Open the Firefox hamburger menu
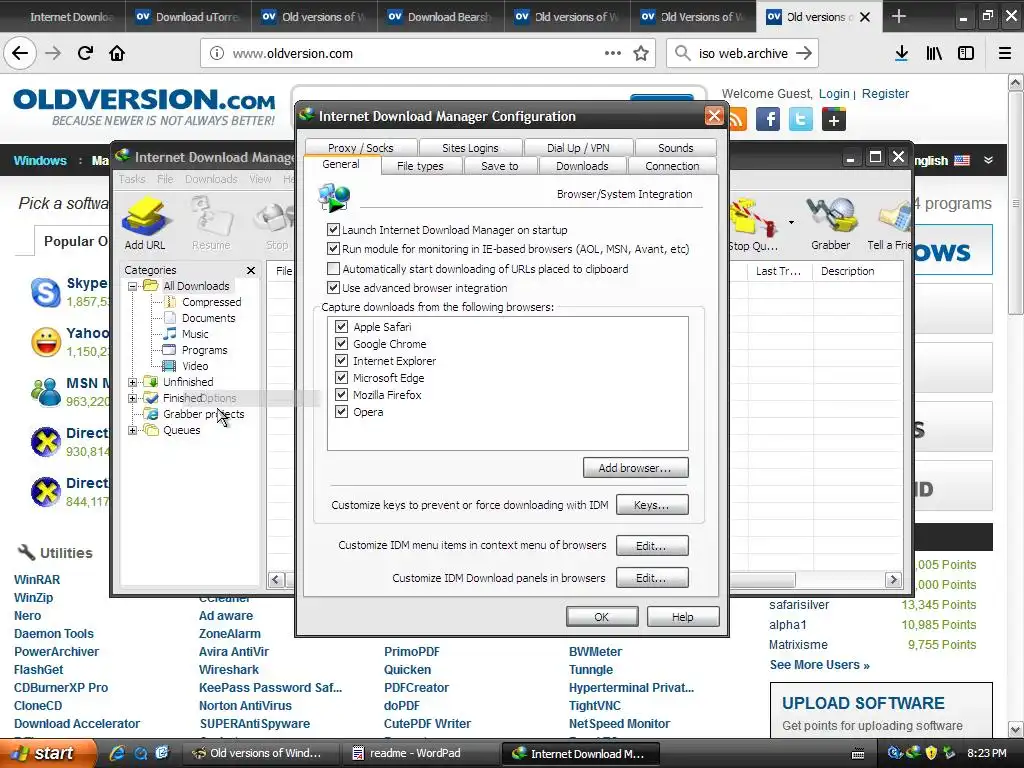 click(x=1005, y=54)
